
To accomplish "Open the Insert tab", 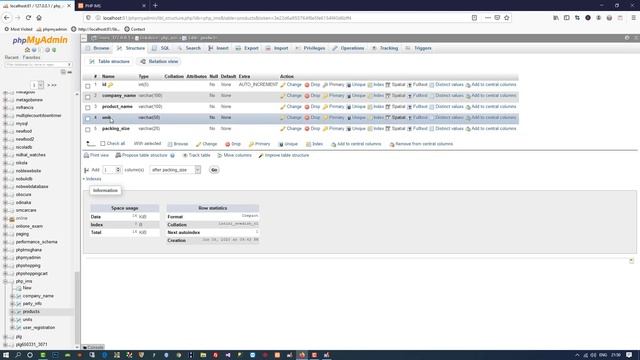I will pos(218,48).
